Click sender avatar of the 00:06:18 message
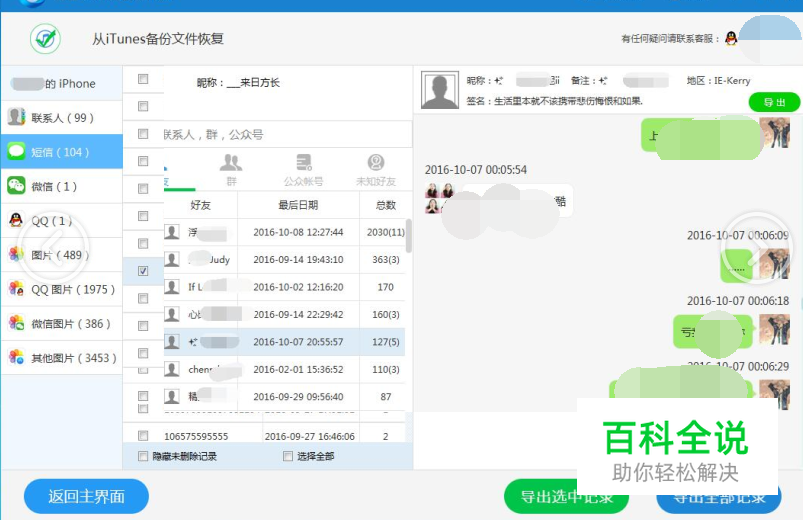803x520 pixels. (x=774, y=330)
